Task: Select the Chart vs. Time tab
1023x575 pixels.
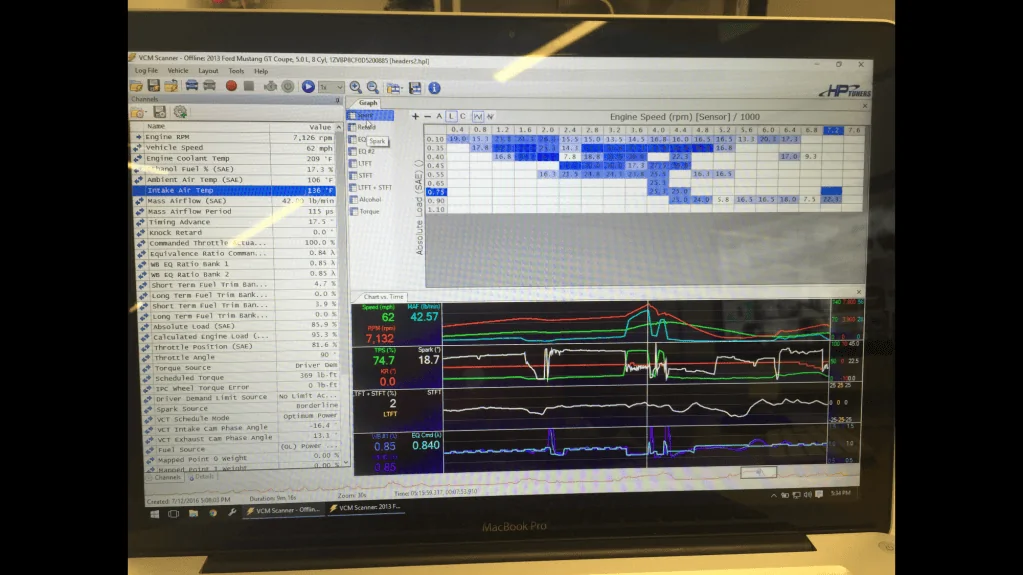Action: click(x=383, y=297)
